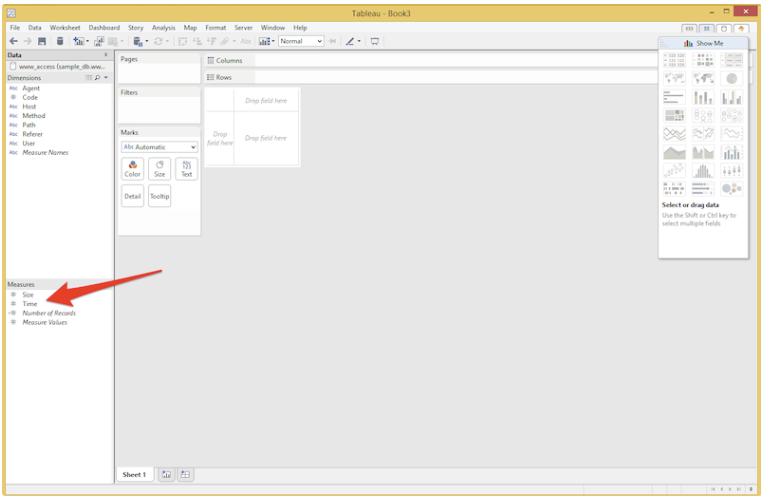765x502 pixels.
Task: Click the Save icon in toolbar
Action: 42,41
